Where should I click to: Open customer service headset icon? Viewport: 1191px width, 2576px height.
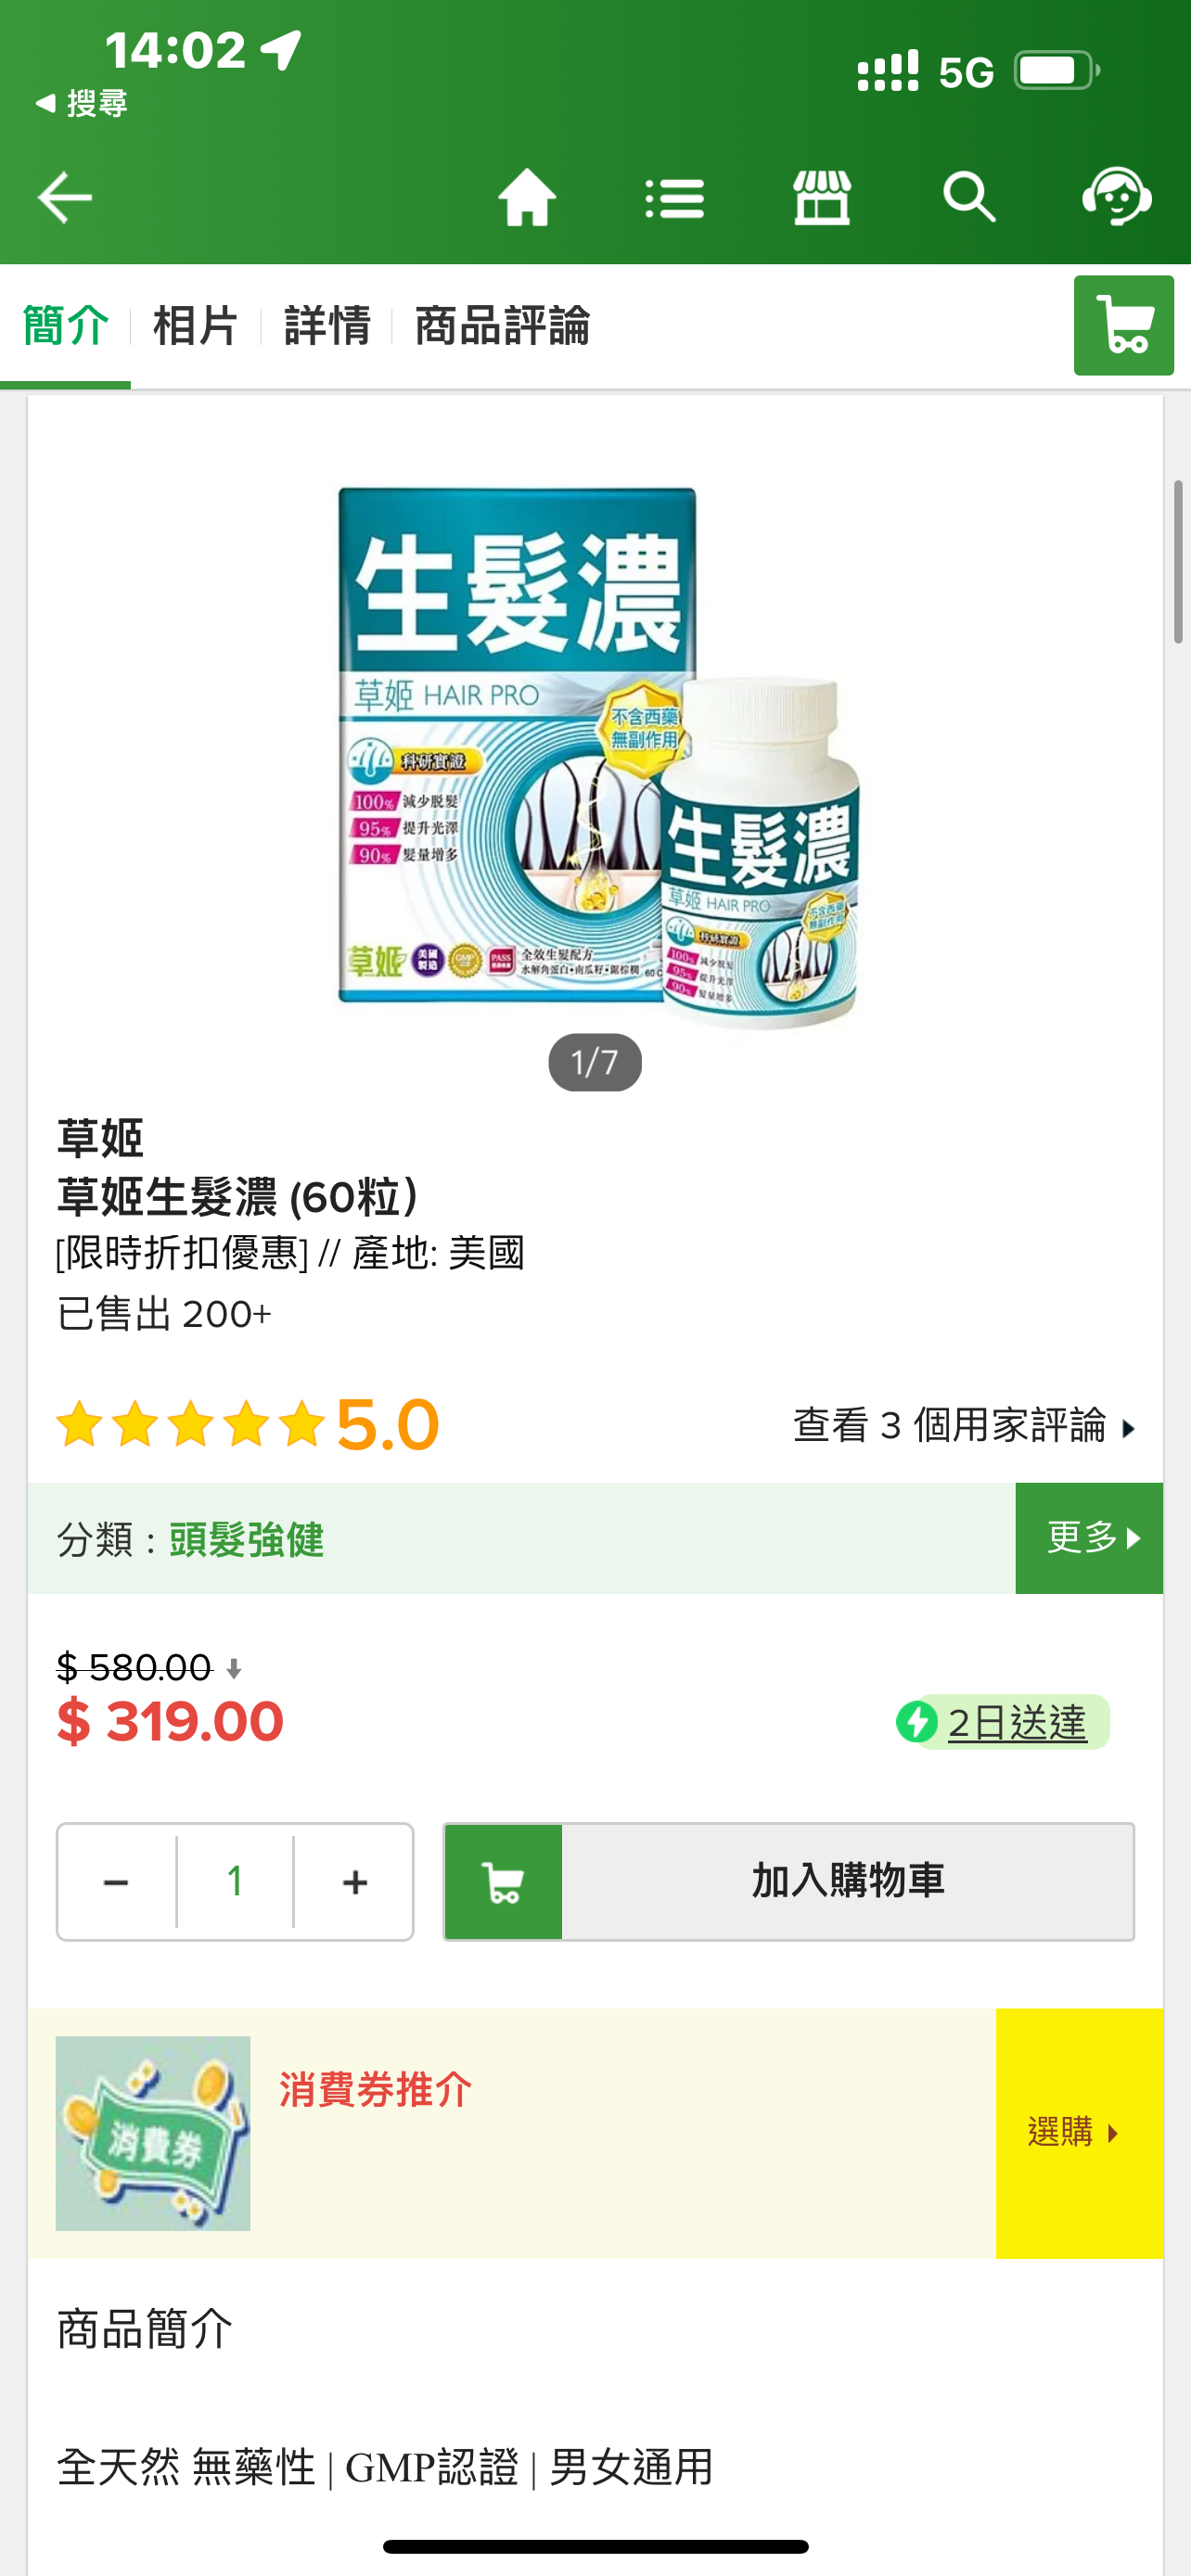(1117, 196)
